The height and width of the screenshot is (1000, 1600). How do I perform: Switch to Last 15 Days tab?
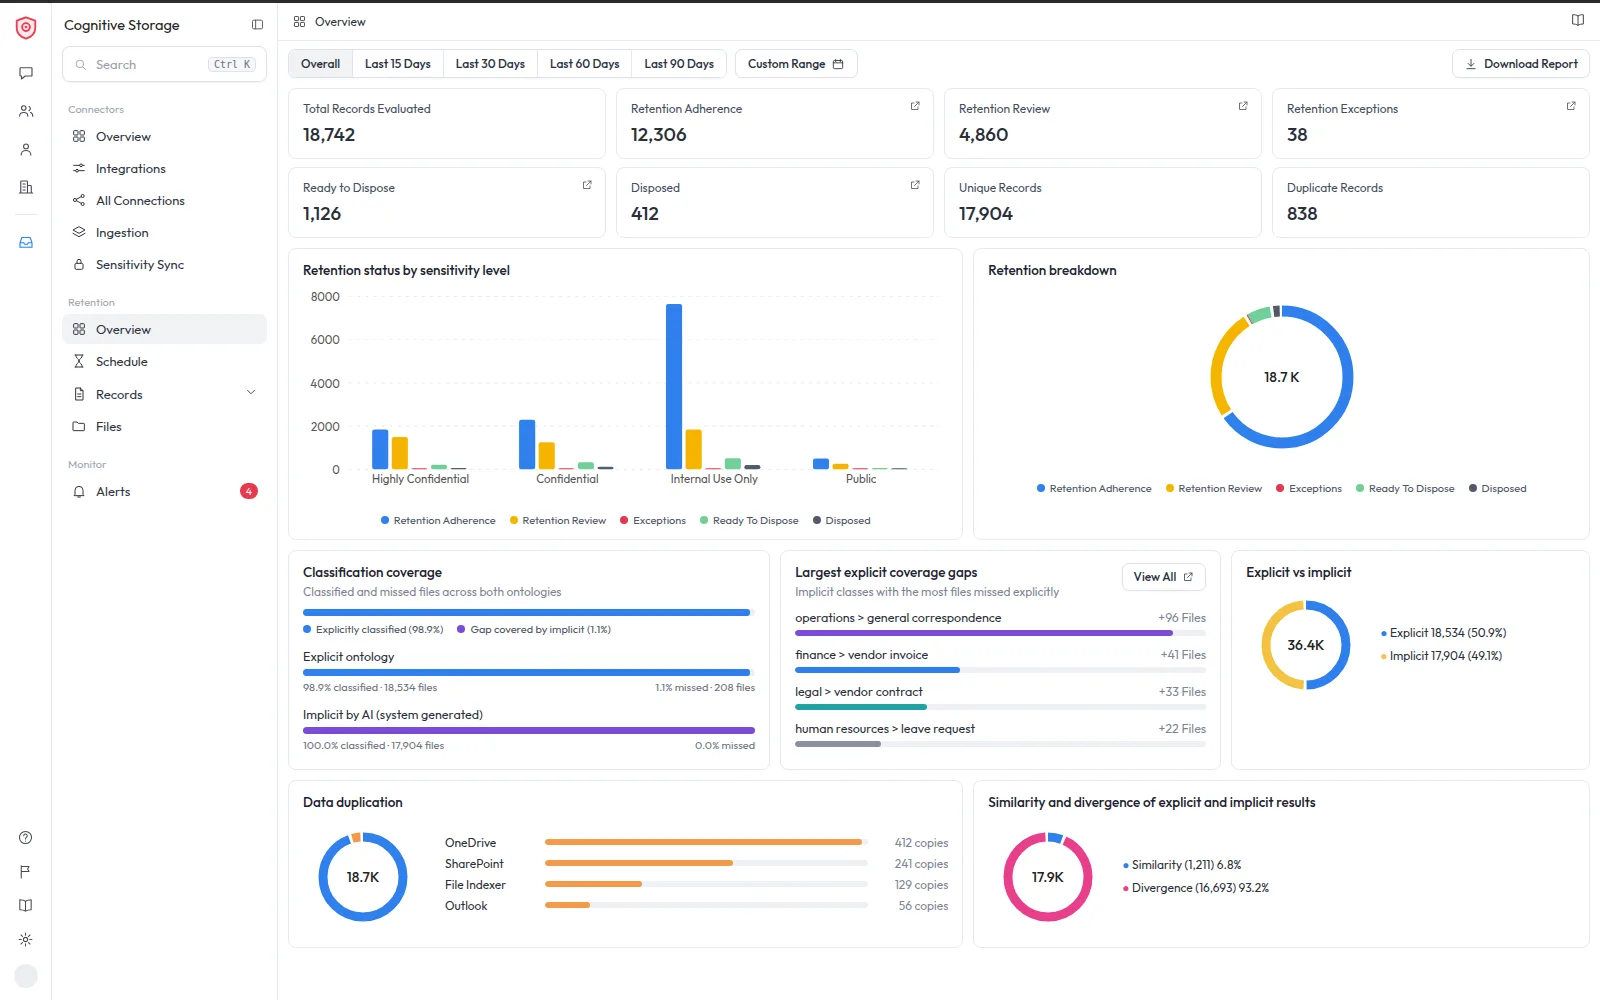[398, 64]
